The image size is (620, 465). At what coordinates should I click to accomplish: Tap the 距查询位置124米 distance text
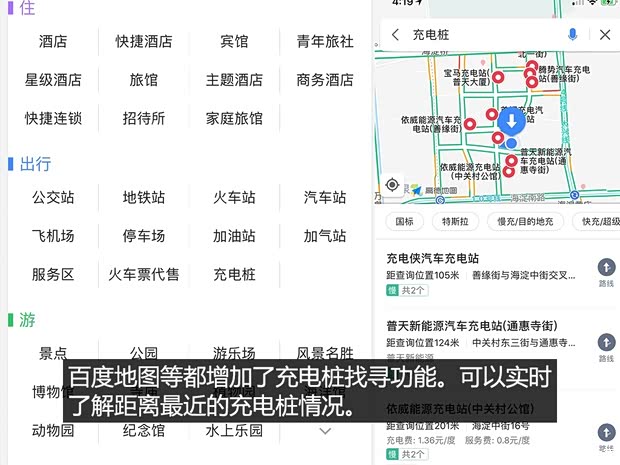pyautogui.click(x=423, y=342)
